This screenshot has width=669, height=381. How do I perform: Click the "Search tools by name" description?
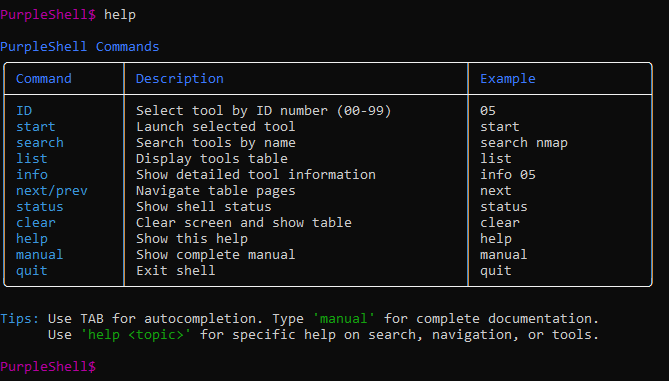pyautogui.click(x=215, y=143)
